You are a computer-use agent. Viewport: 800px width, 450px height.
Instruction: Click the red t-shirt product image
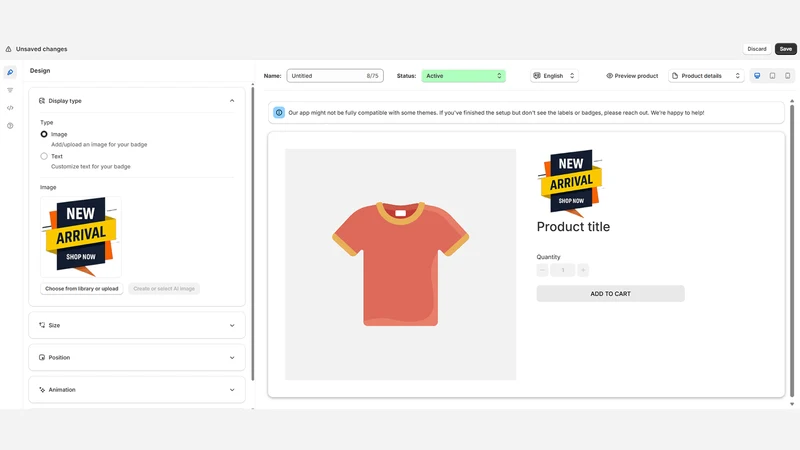pyautogui.click(x=401, y=264)
